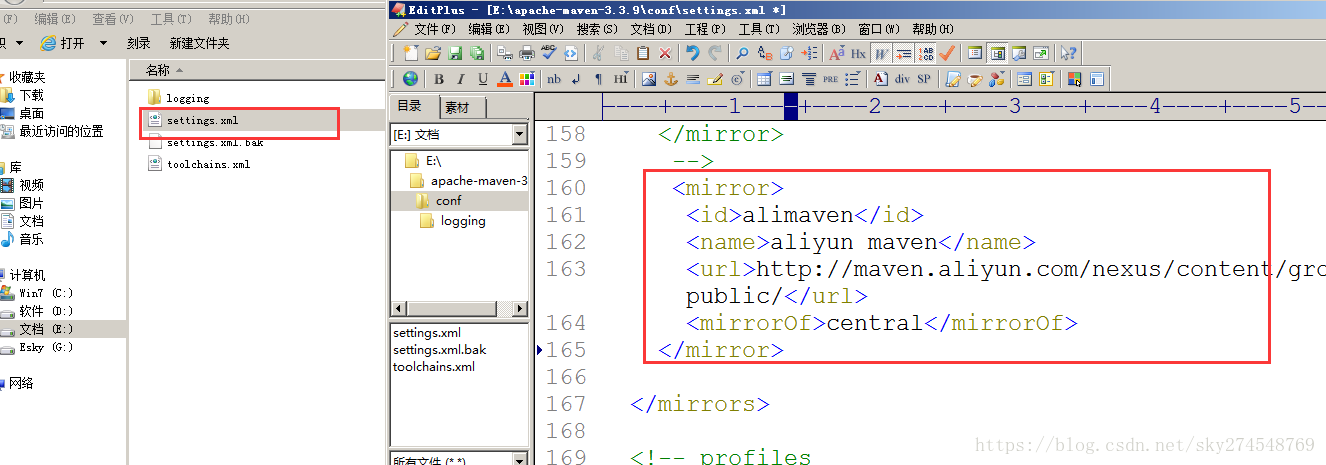Screen dimensions: 1326x465
Task: Click the paragraph mark icon
Action: point(598,79)
